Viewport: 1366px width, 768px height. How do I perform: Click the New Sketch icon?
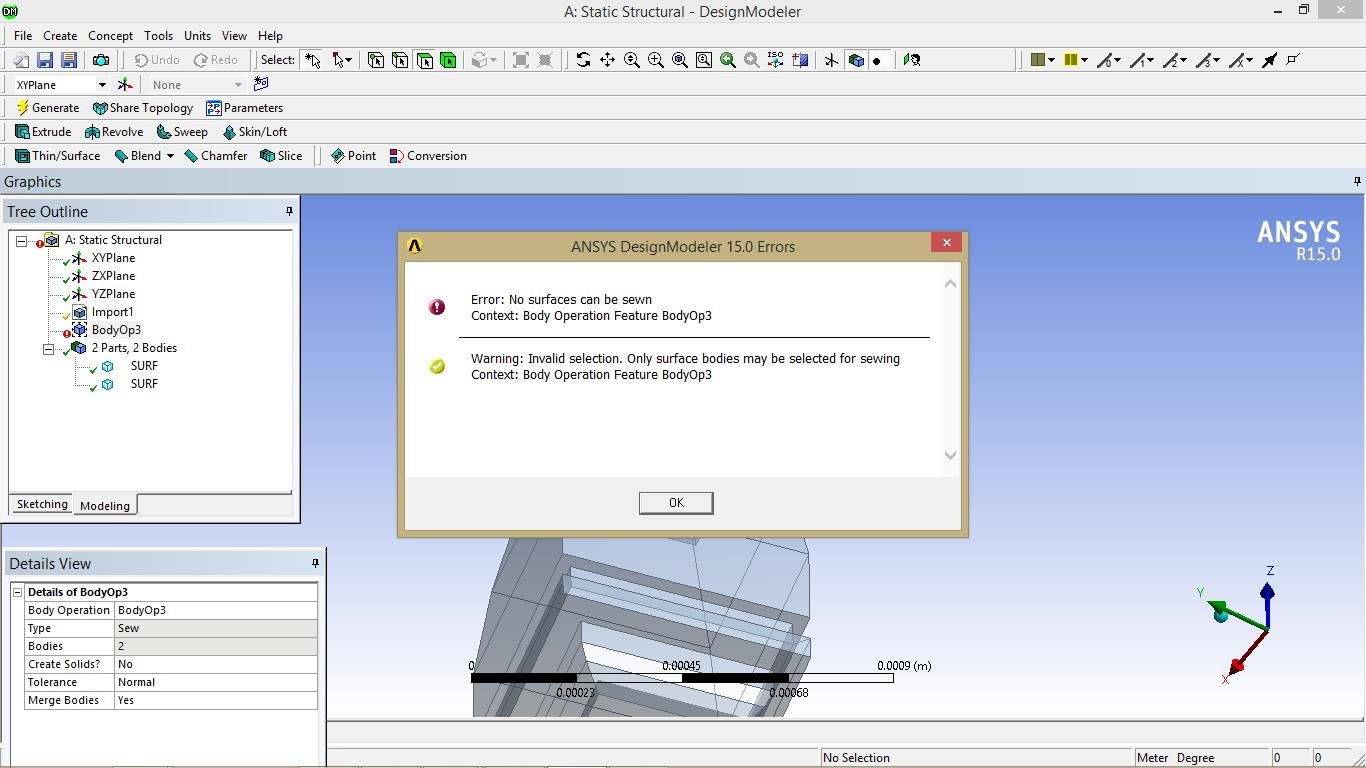261,85
